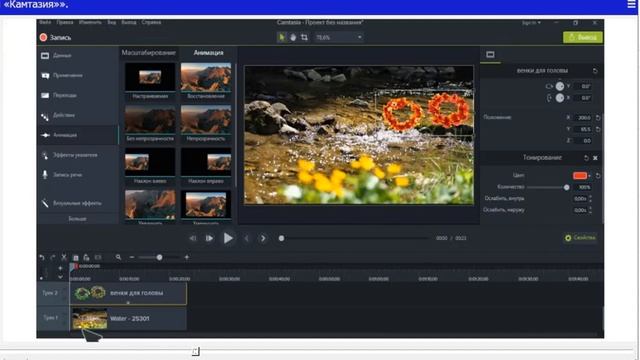Open the Визуальные эффекты panel
Image resolution: width=640 pixels, height=360 pixels.
[x=78, y=203]
